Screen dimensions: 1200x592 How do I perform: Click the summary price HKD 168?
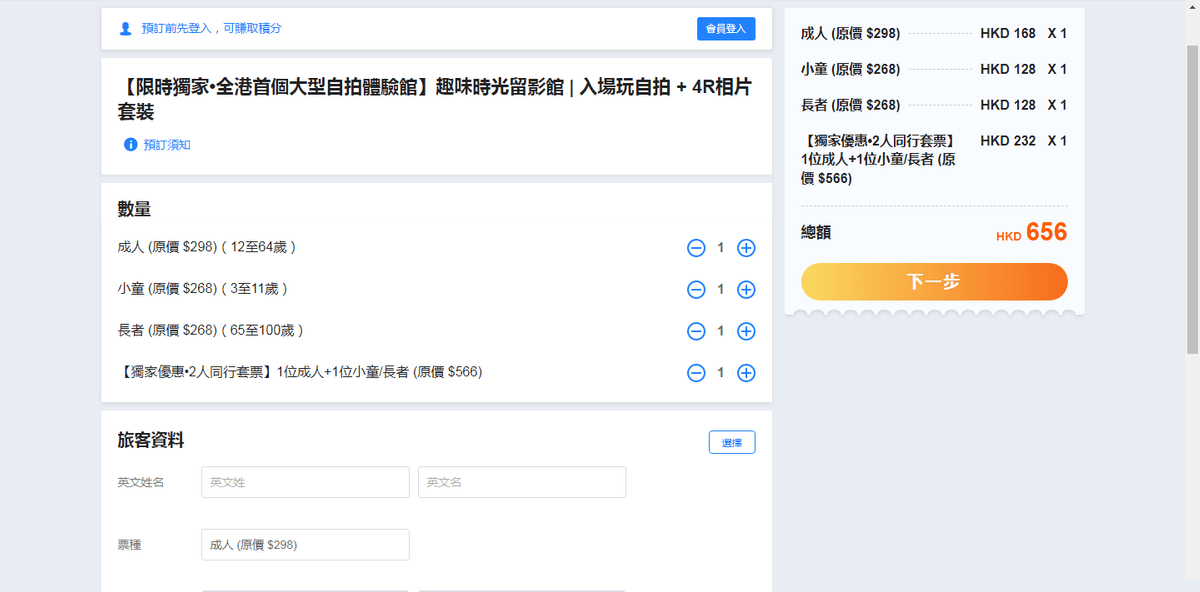tap(1008, 33)
